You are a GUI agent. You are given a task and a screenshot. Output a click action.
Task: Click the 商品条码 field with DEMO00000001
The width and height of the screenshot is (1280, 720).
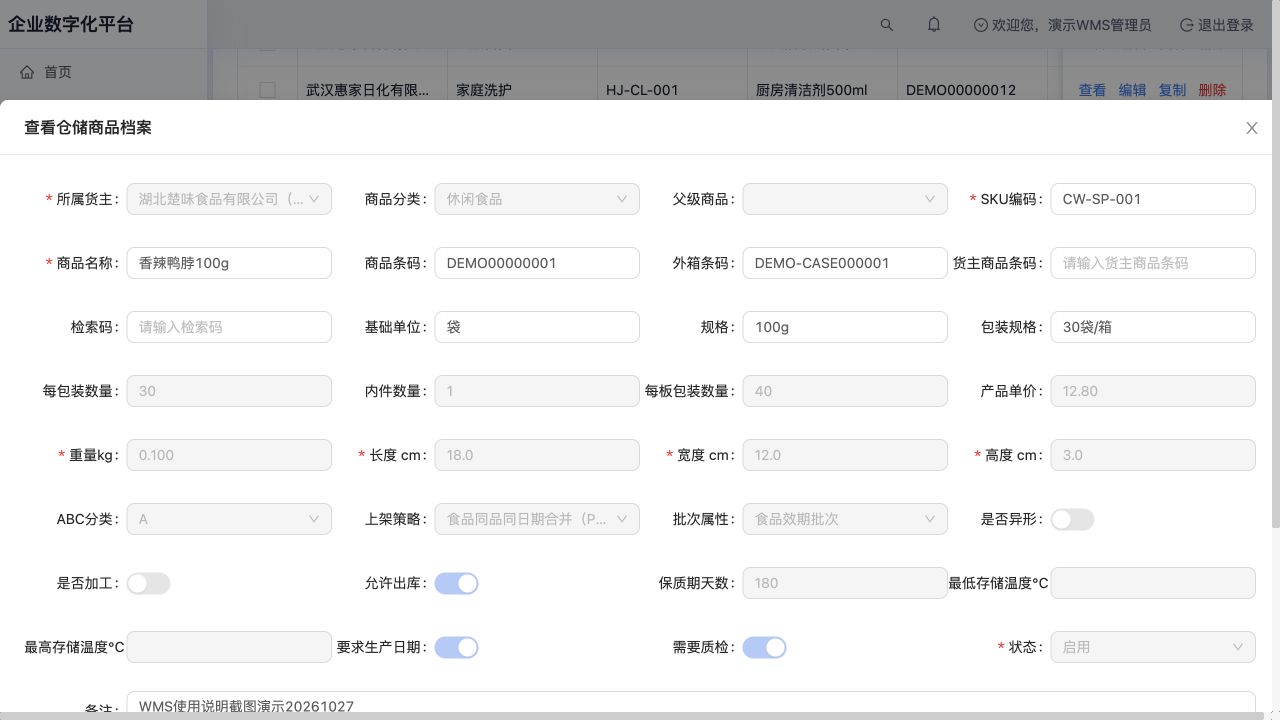[x=537, y=263]
